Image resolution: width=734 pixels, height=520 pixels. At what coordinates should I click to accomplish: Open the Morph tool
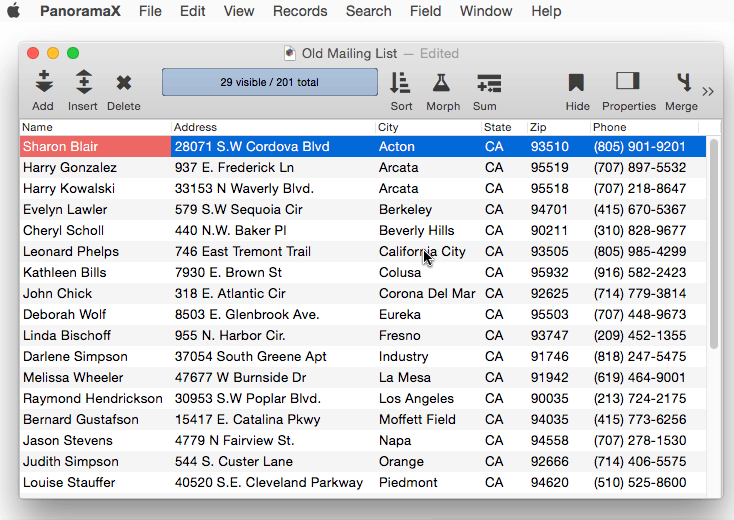click(441, 83)
